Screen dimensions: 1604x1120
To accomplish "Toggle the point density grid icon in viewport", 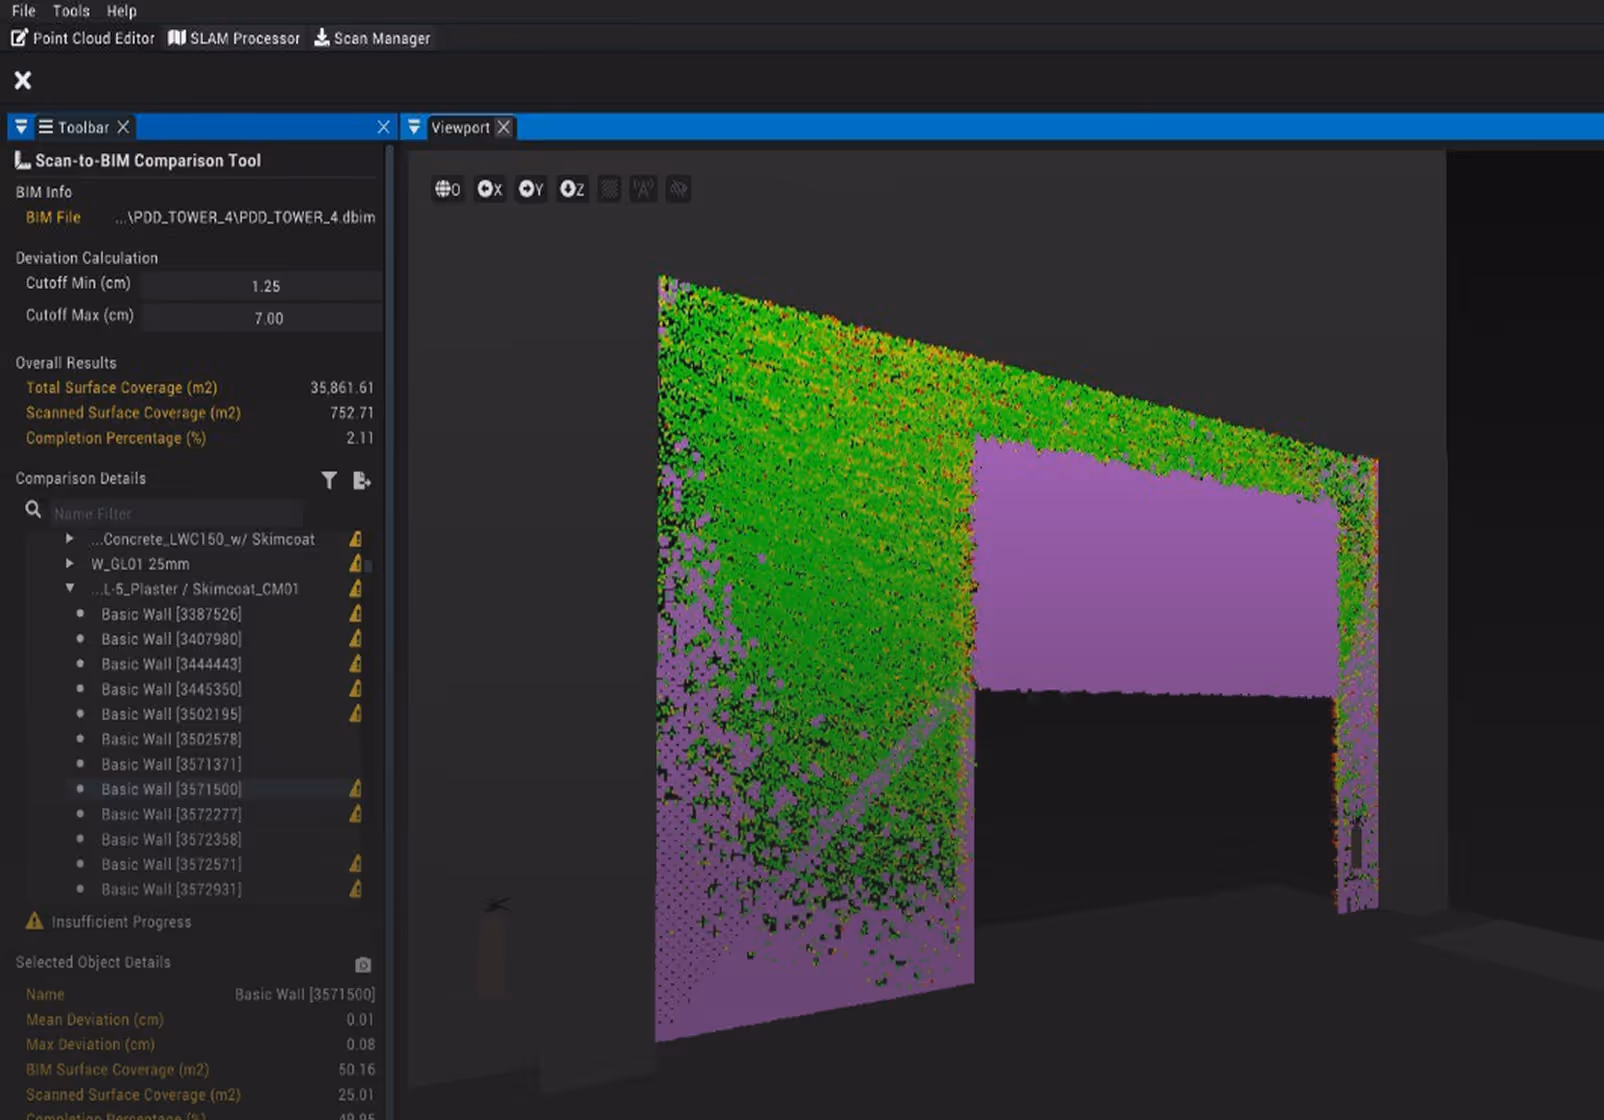I will point(608,188).
